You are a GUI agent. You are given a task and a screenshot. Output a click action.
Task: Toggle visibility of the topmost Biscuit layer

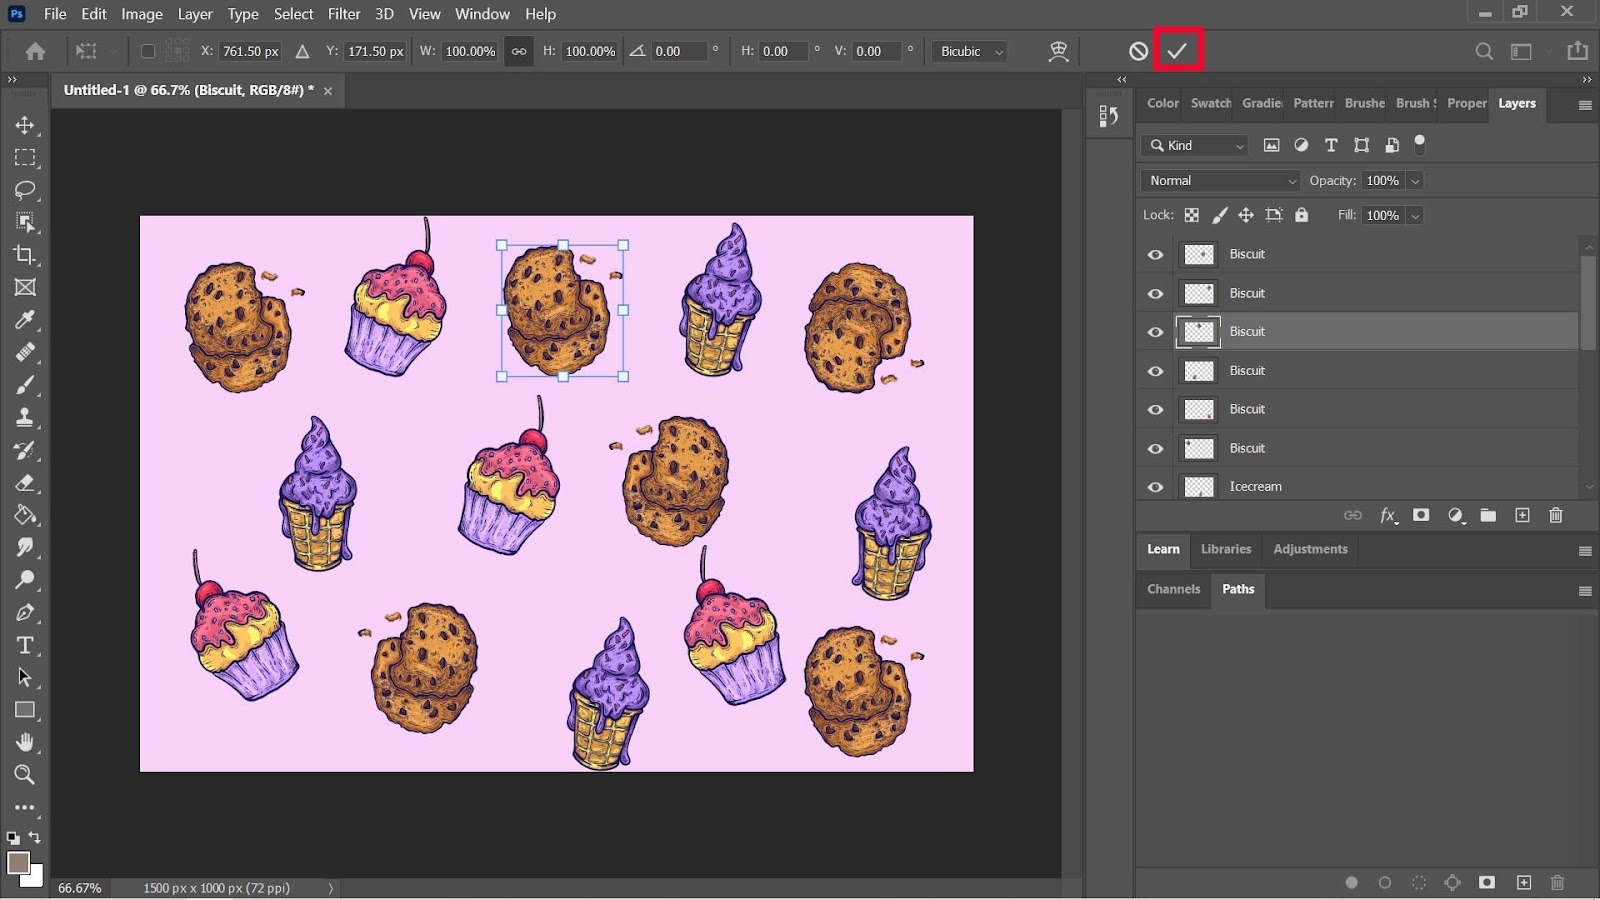(1155, 255)
